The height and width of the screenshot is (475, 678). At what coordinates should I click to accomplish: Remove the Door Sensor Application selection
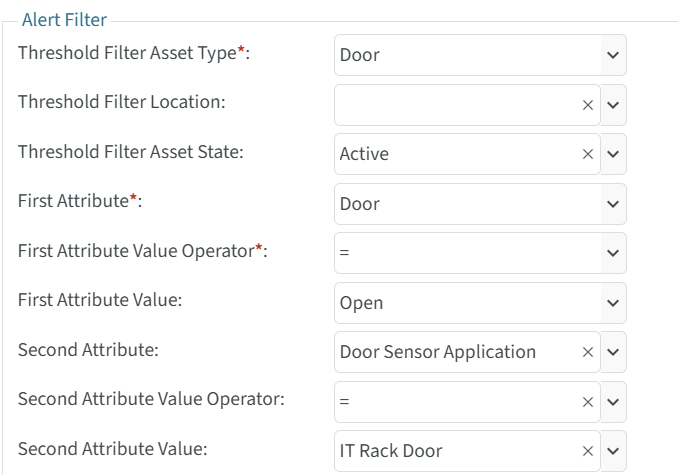click(588, 352)
